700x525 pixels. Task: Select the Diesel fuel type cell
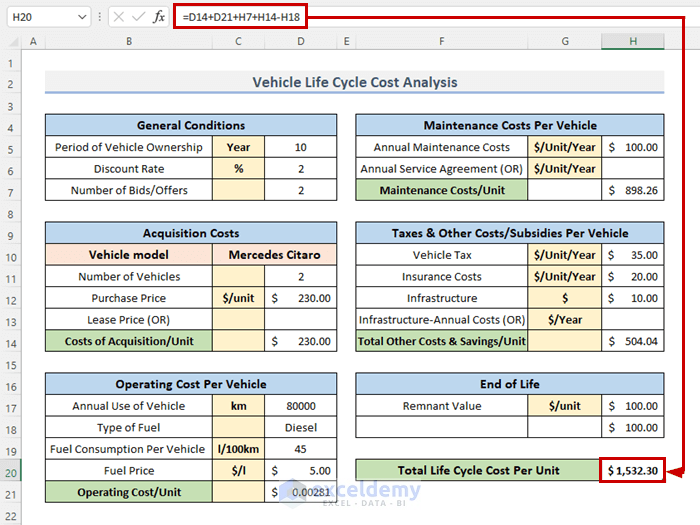point(301,428)
